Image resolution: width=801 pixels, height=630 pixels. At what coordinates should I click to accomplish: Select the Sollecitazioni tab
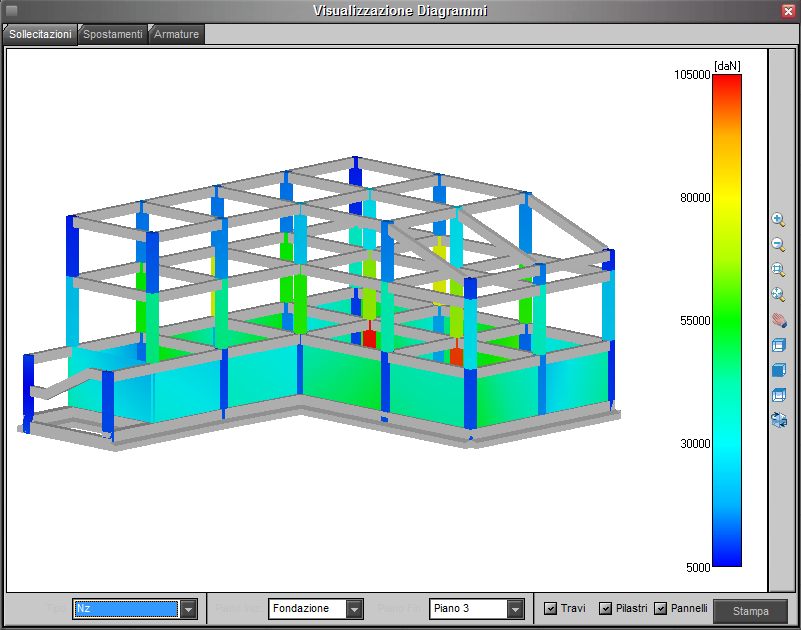[x=40, y=34]
